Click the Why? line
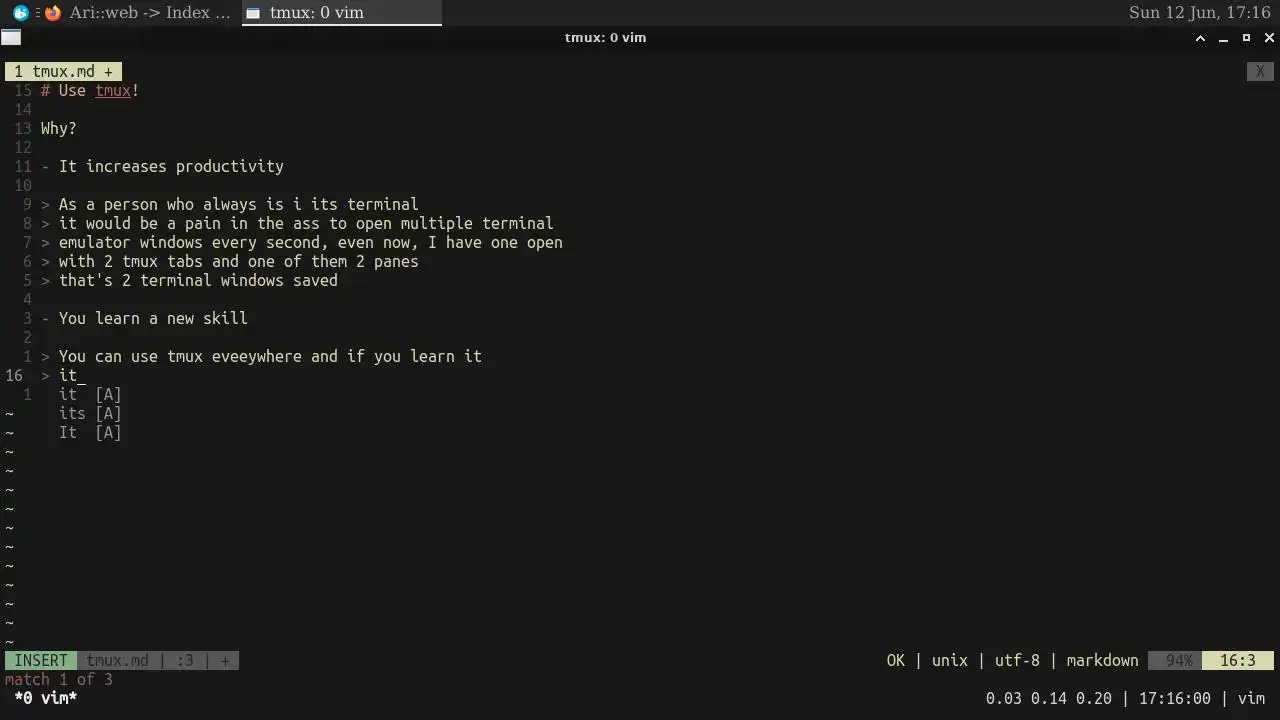The width and height of the screenshot is (1280, 720). coord(58,129)
